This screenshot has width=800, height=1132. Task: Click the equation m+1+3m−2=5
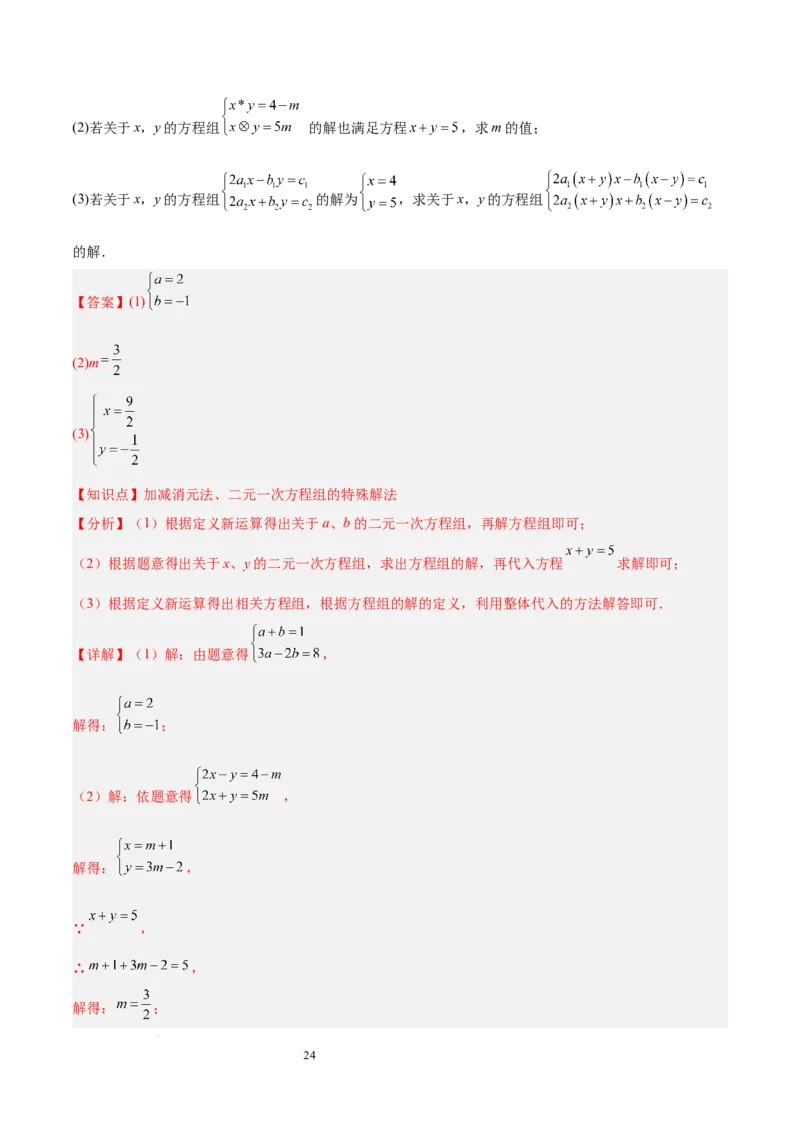(138, 966)
